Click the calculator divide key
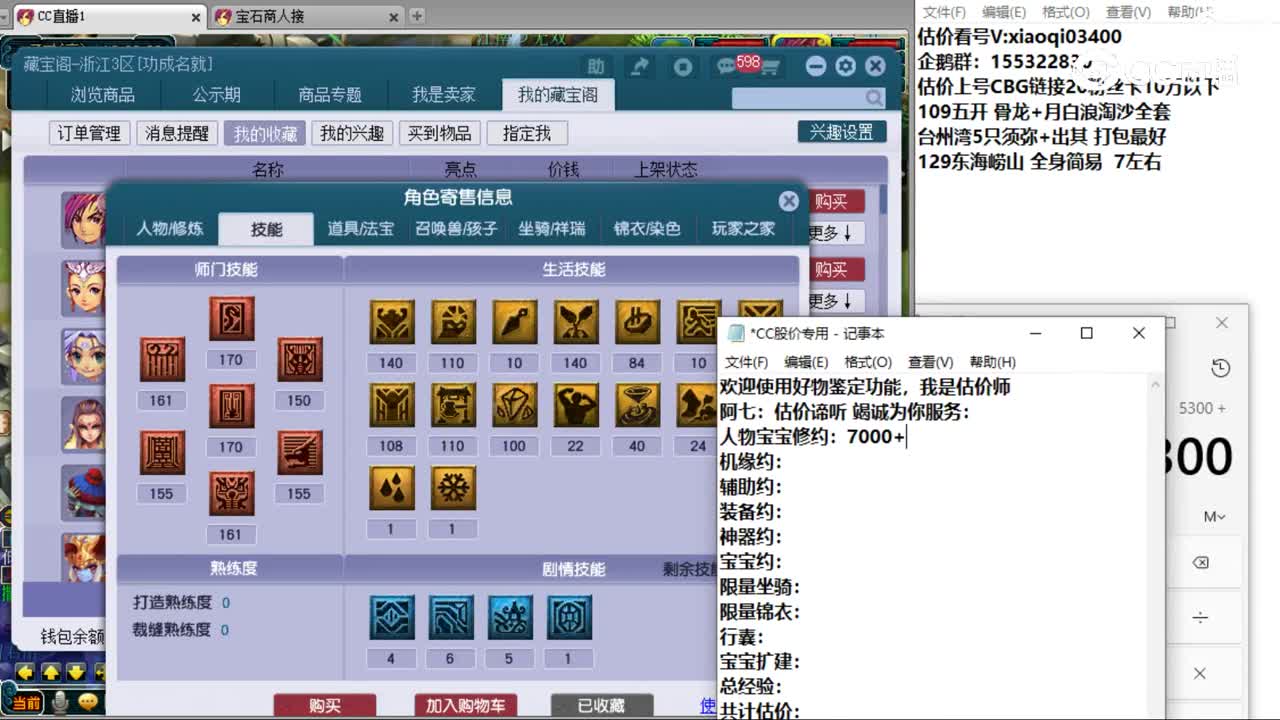1280x720 pixels. [1200, 618]
